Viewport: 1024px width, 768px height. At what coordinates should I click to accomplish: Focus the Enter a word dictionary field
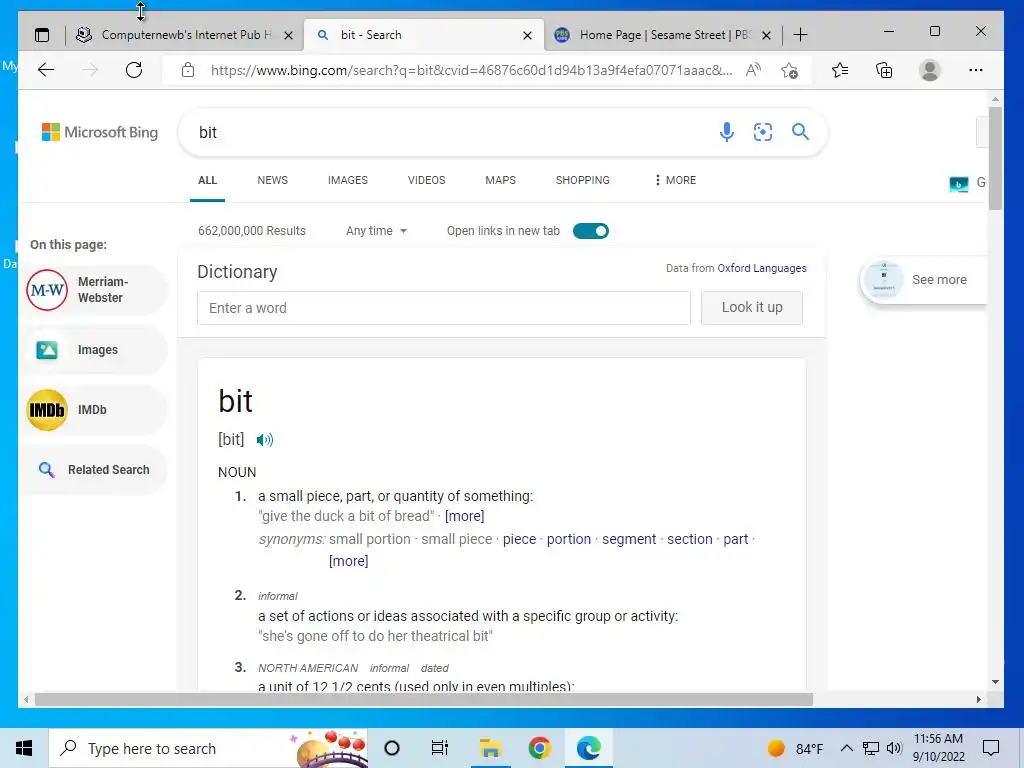coord(443,308)
